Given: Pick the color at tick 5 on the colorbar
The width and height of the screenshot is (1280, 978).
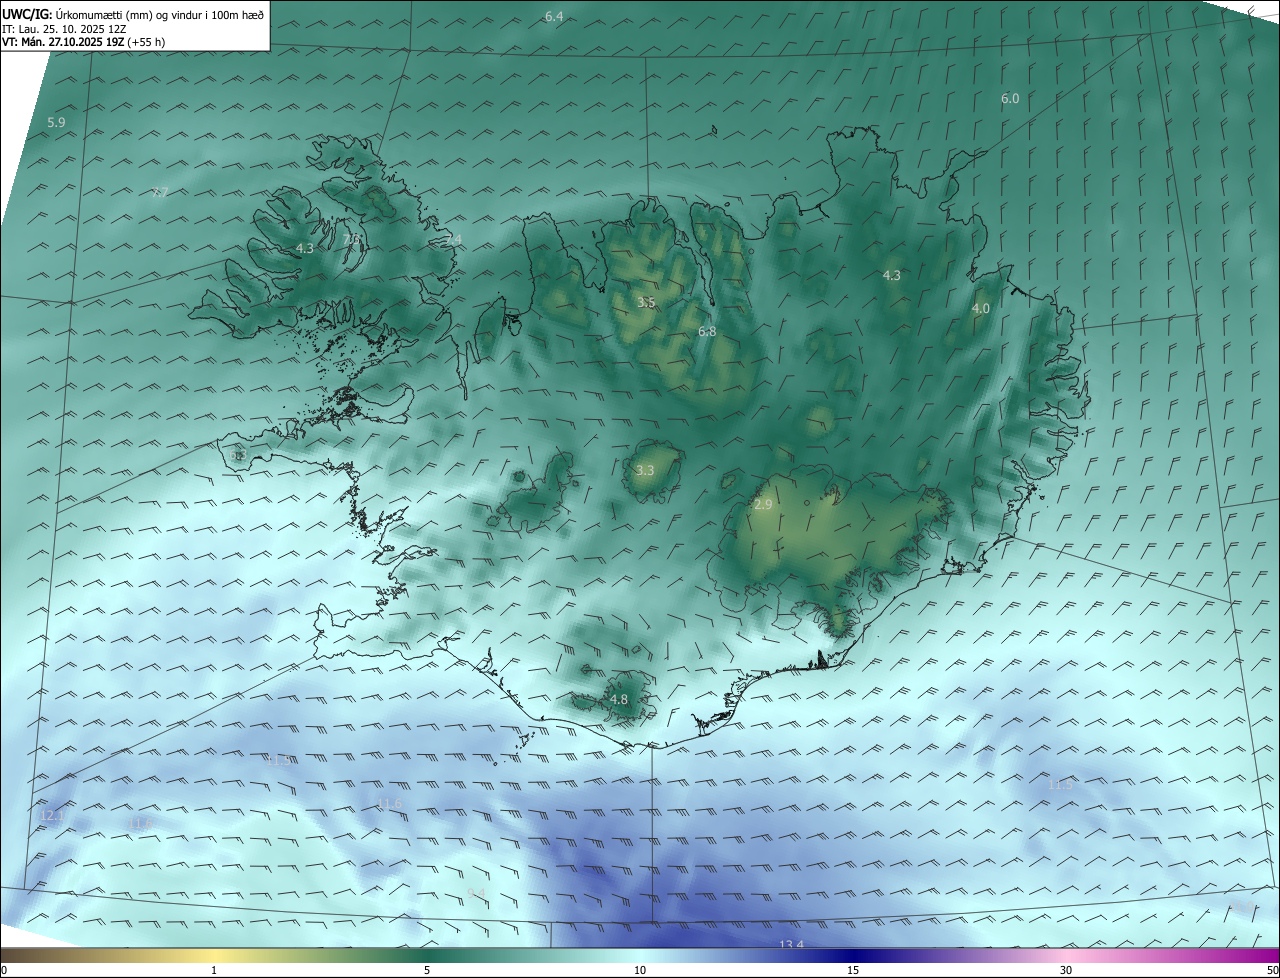Looking at the screenshot, I should click(427, 954).
